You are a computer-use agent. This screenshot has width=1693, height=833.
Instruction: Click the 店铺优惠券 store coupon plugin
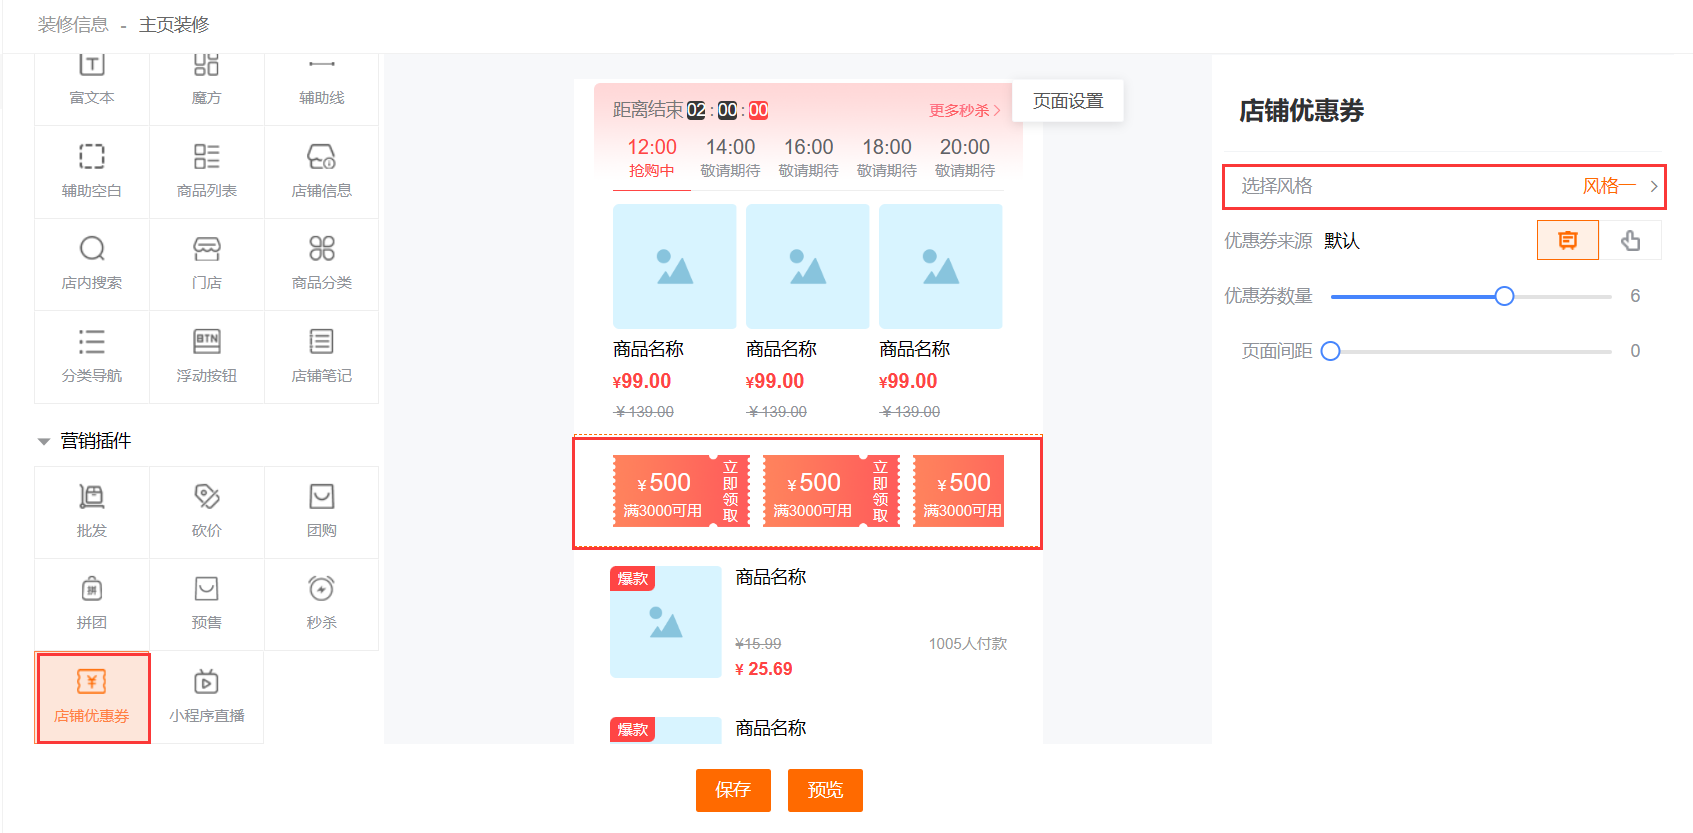[x=92, y=697]
